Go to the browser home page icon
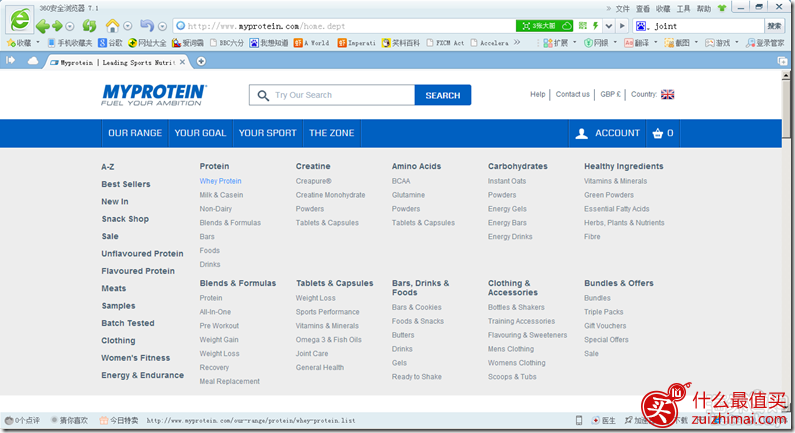 (x=112, y=25)
